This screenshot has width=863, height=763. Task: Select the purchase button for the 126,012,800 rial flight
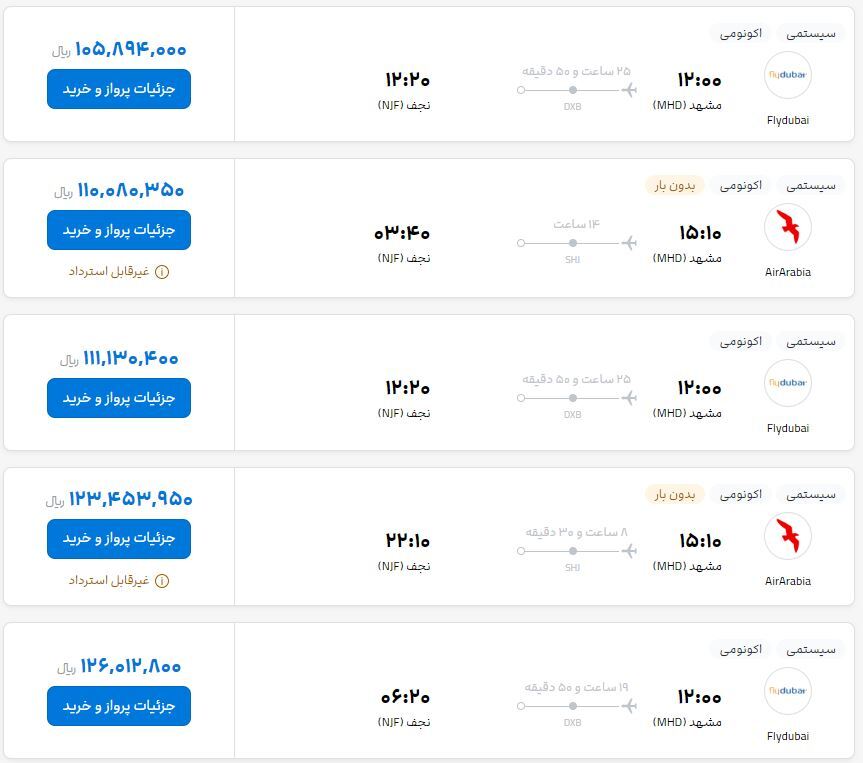[x=119, y=706]
